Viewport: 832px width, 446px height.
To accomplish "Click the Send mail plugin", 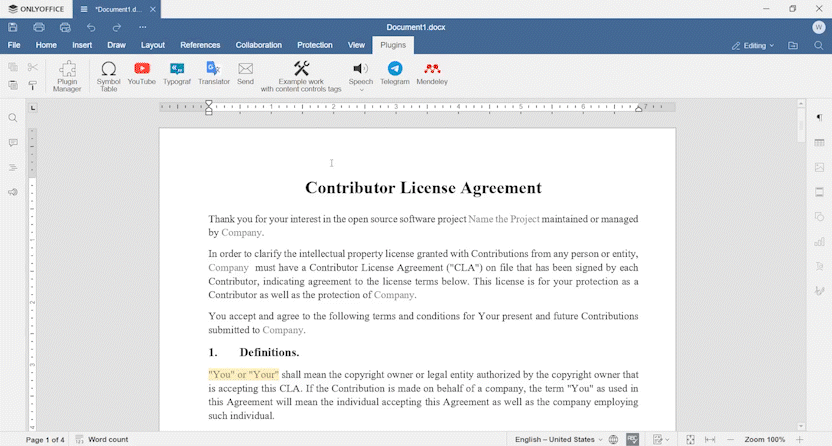I will pos(245,75).
